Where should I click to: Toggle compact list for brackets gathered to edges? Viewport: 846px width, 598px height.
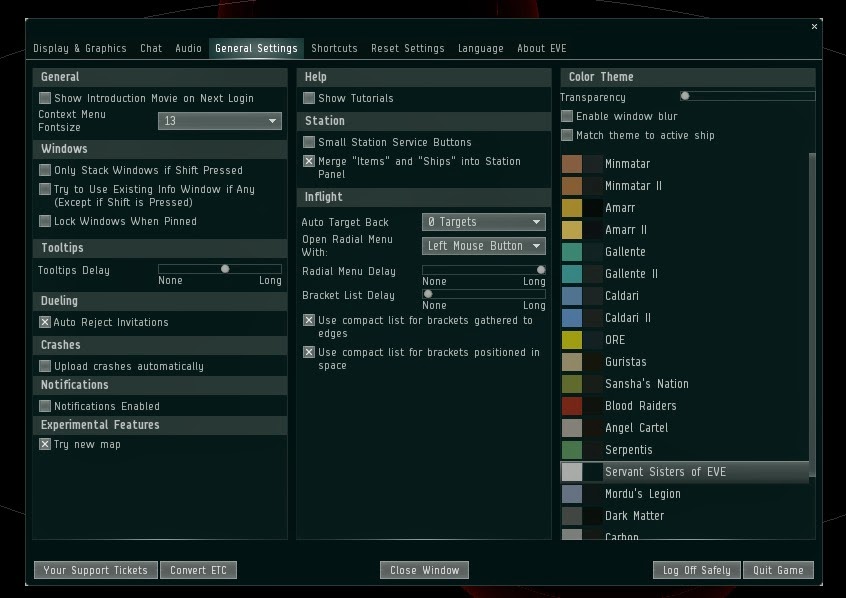(309, 320)
